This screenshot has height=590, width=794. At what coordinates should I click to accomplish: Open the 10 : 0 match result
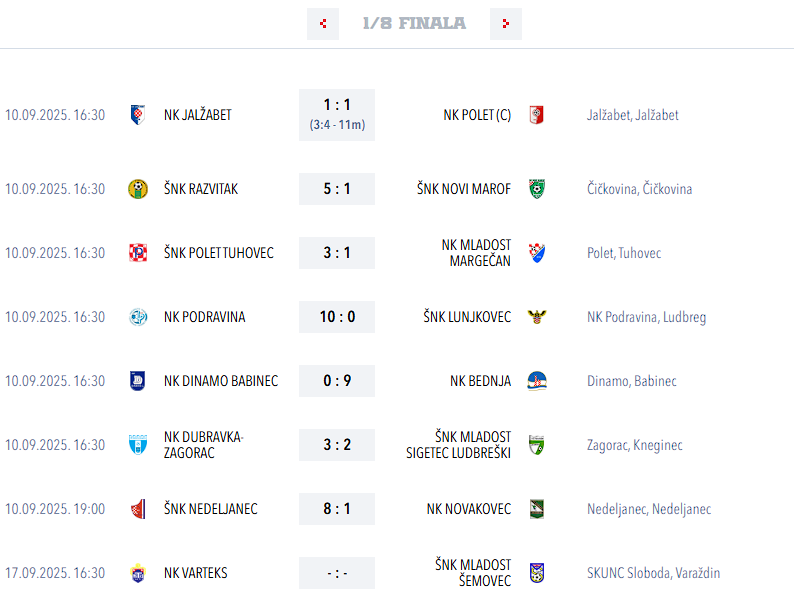pos(337,317)
